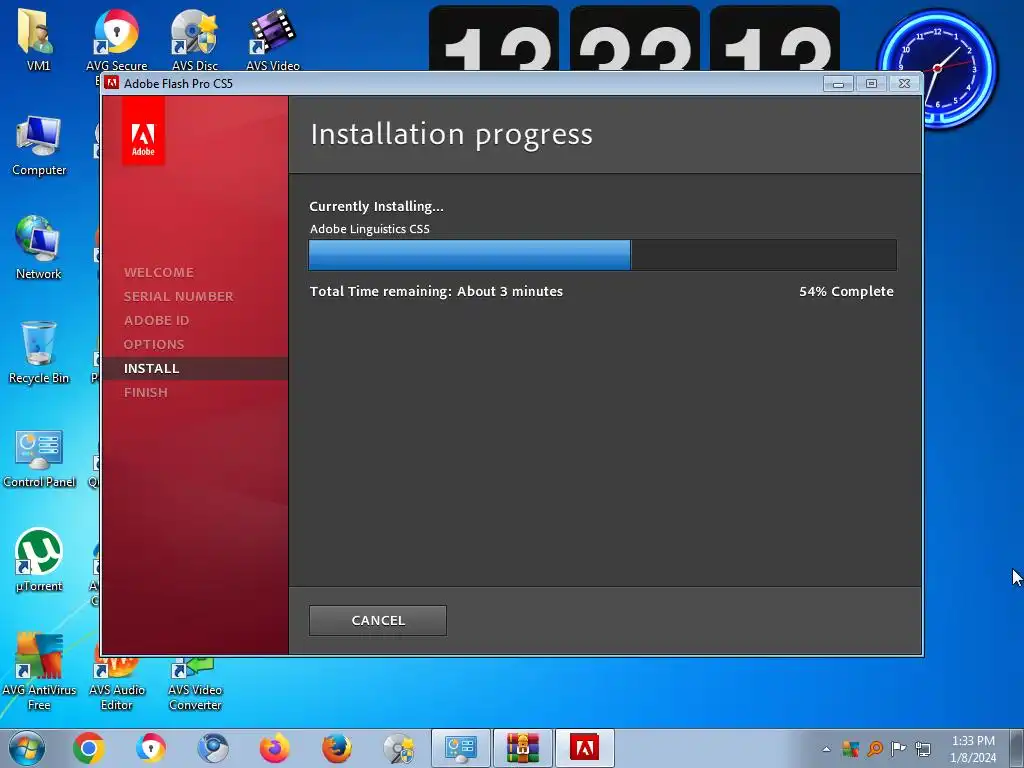Click the Adobe icon in window title bar
The width and height of the screenshot is (1024, 768).
112,83
